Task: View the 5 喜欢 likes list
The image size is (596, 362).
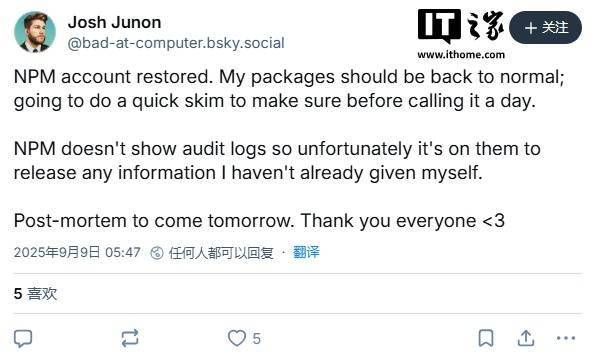Action: tap(35, 294)
